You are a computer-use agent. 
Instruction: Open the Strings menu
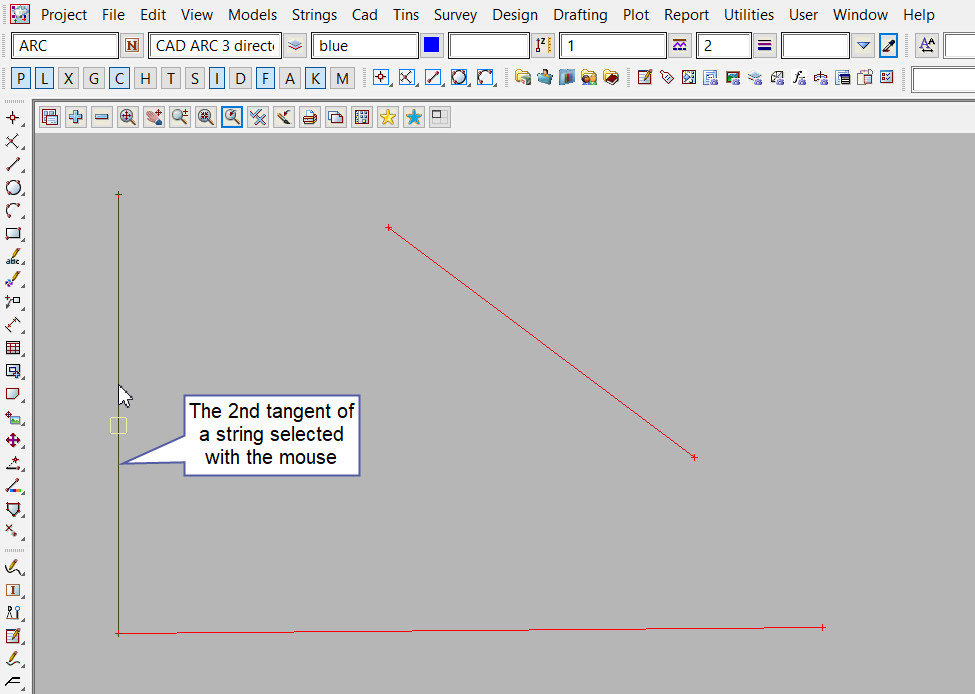314,15
